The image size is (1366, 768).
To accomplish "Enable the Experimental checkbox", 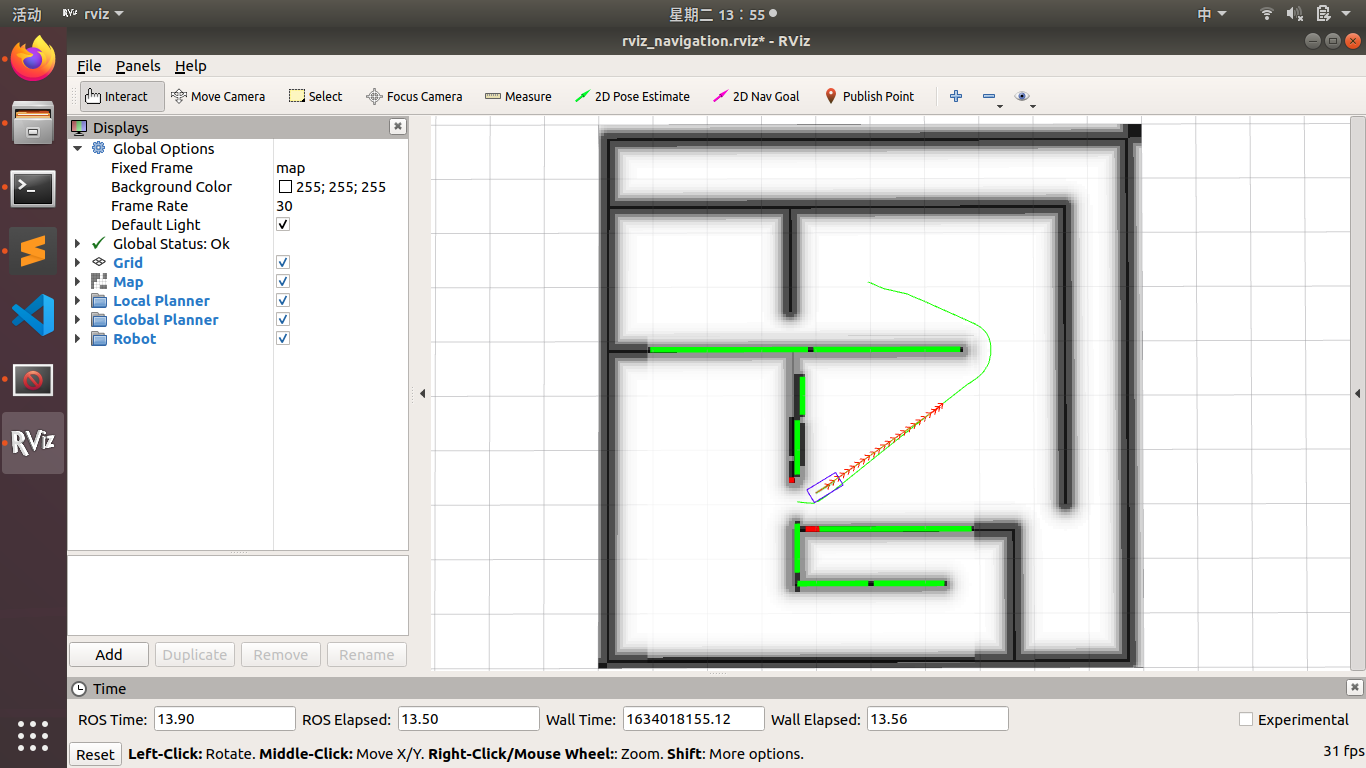I will pos(1245,719).
